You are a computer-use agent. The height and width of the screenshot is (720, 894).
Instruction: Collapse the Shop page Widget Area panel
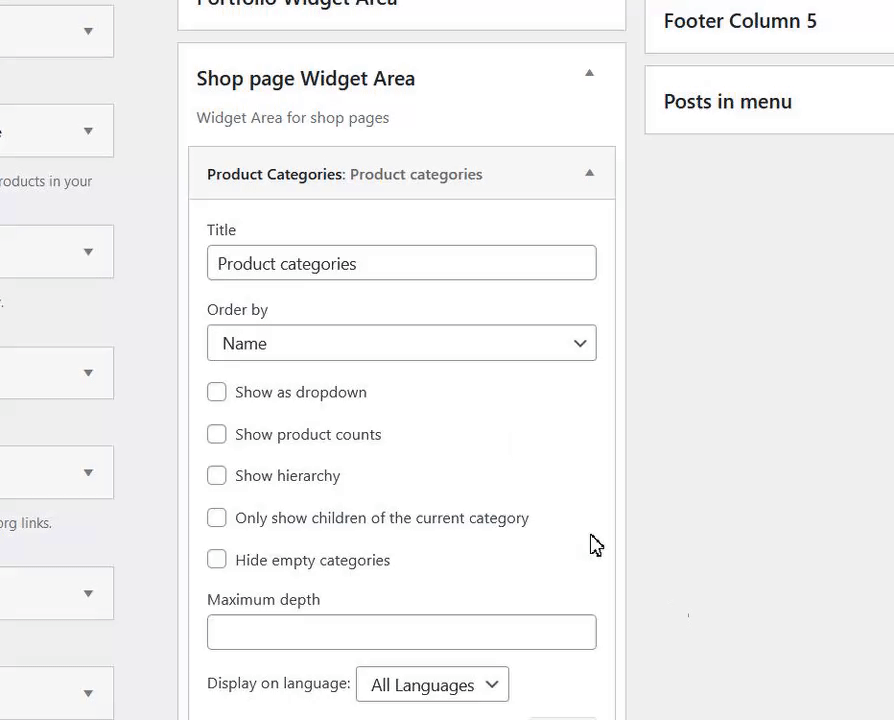[x=589, y=73]
